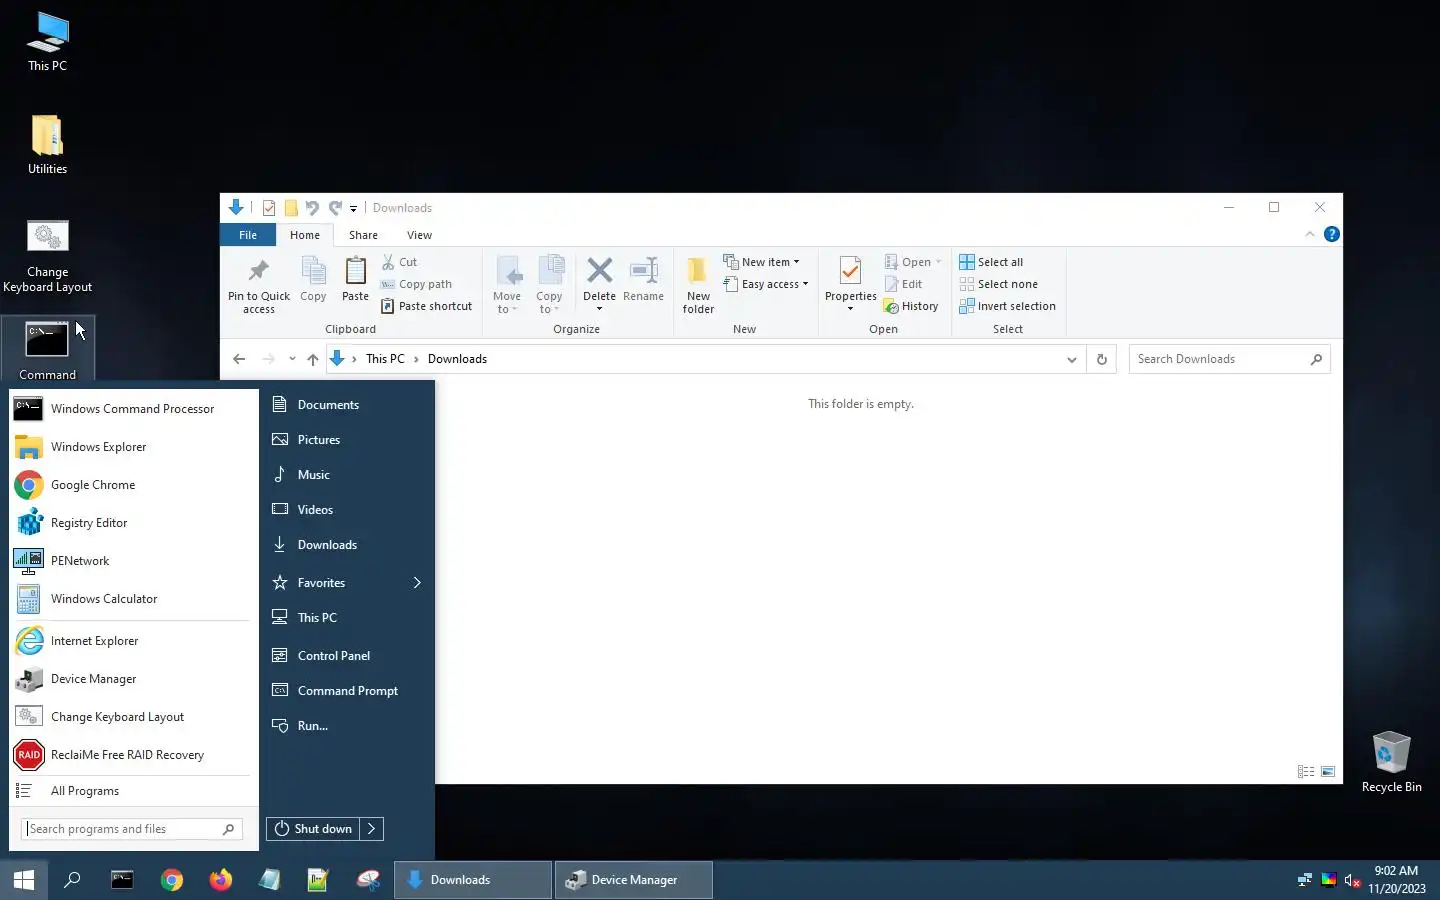This screenshot has height=900, width=1440.
Task: Focus the Search programs and files box
Action: tap(131, 828)
